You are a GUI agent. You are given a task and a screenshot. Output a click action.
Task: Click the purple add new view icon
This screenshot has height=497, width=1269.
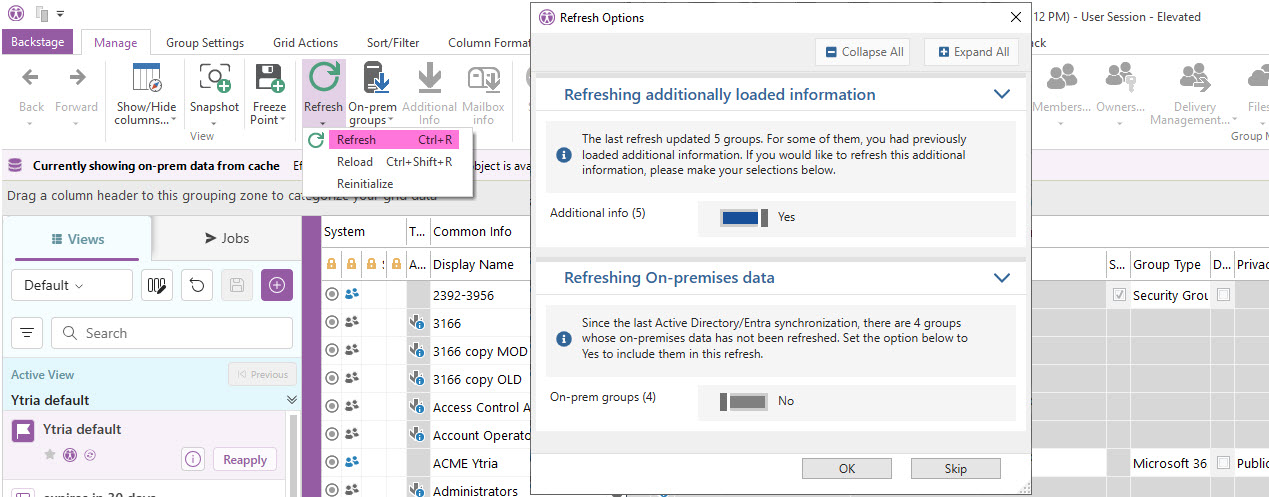[277, 285]
